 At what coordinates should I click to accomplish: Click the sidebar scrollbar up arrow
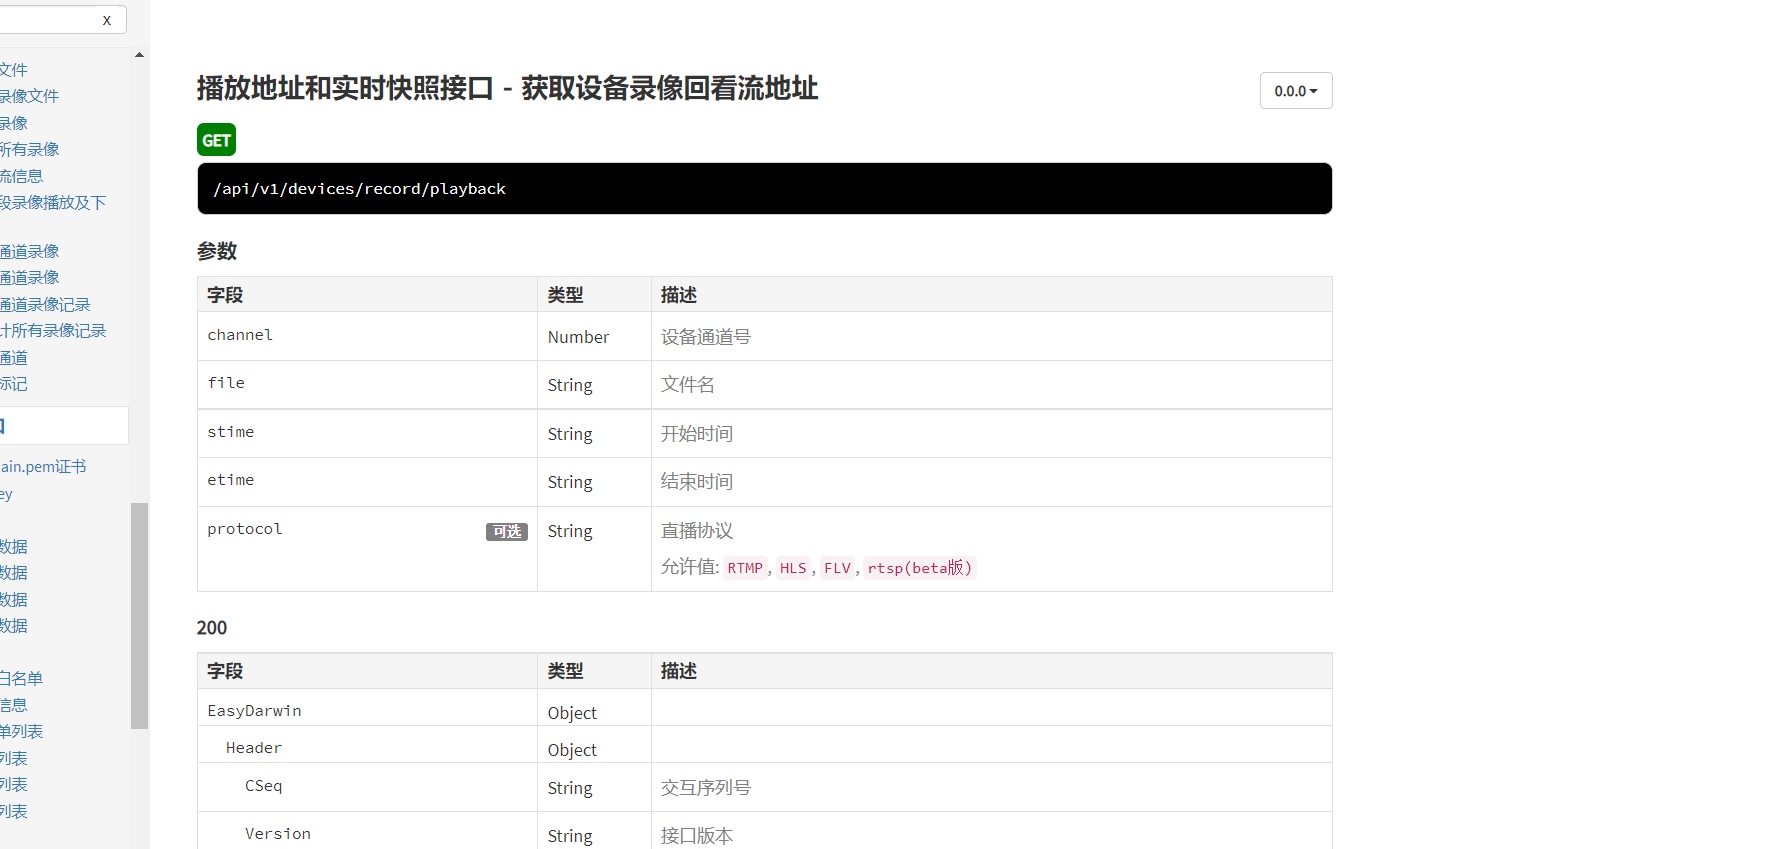click(x=139, y=55)
